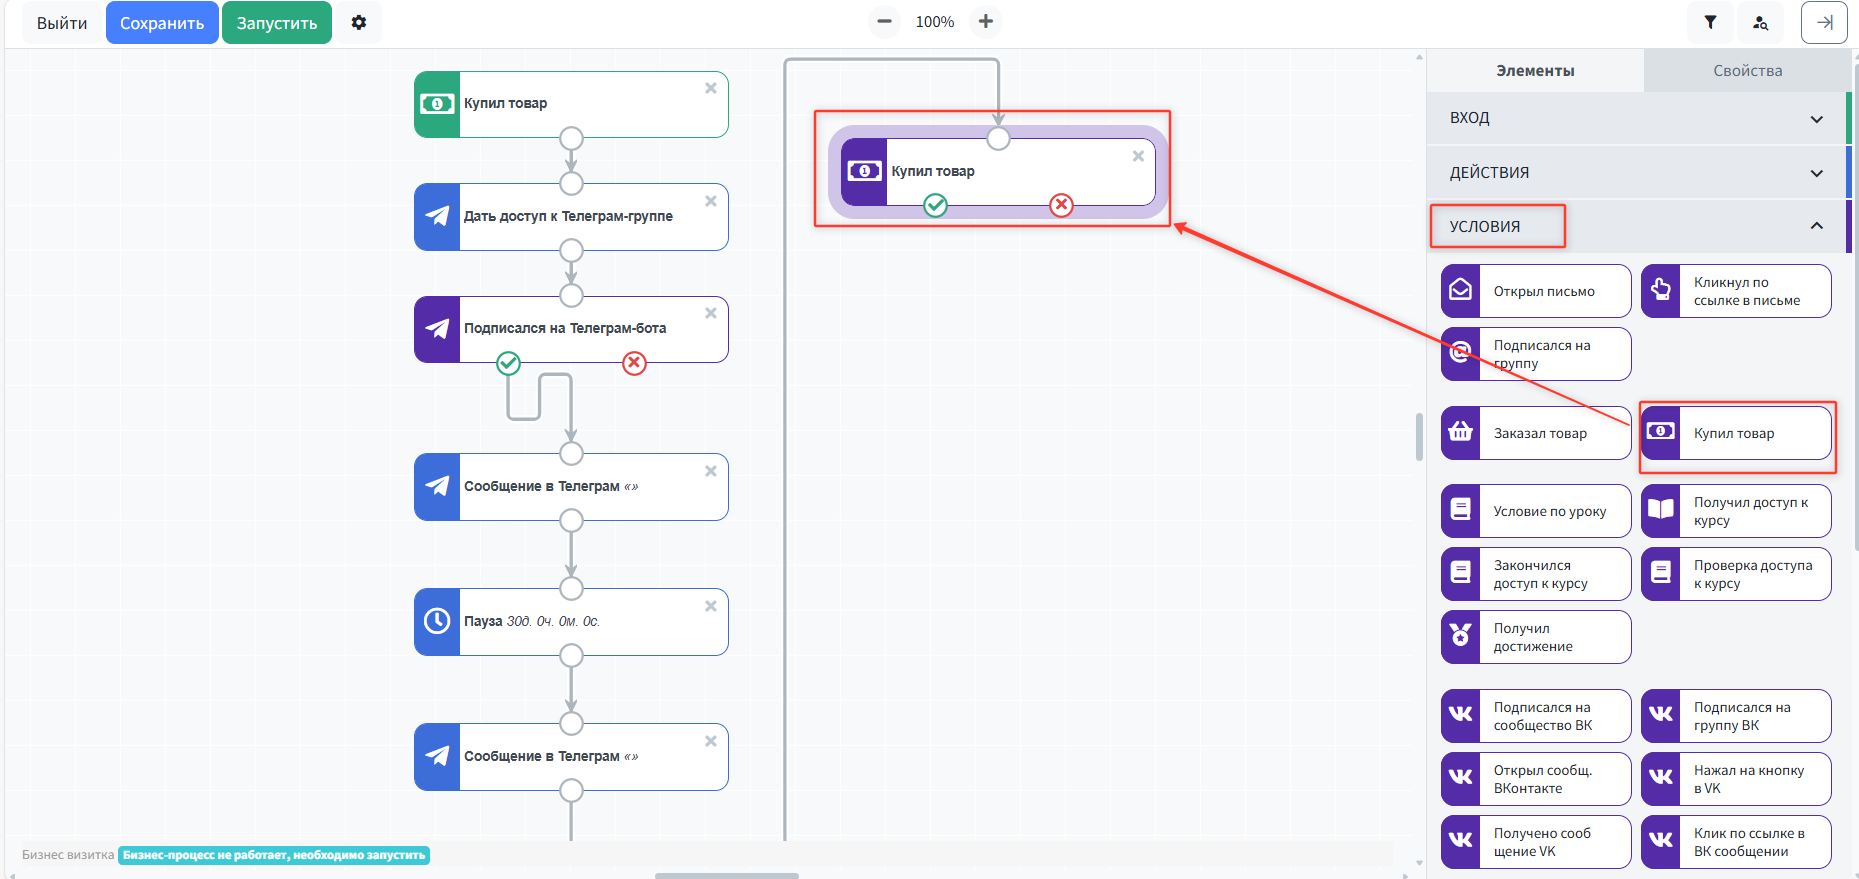Image resolution: width=1859 pixels, height=879 pixels.
Task: Click red cross output on 'Подписался на Телеграм-бота'
Action: pyautogui.click(x=634, y=363)
